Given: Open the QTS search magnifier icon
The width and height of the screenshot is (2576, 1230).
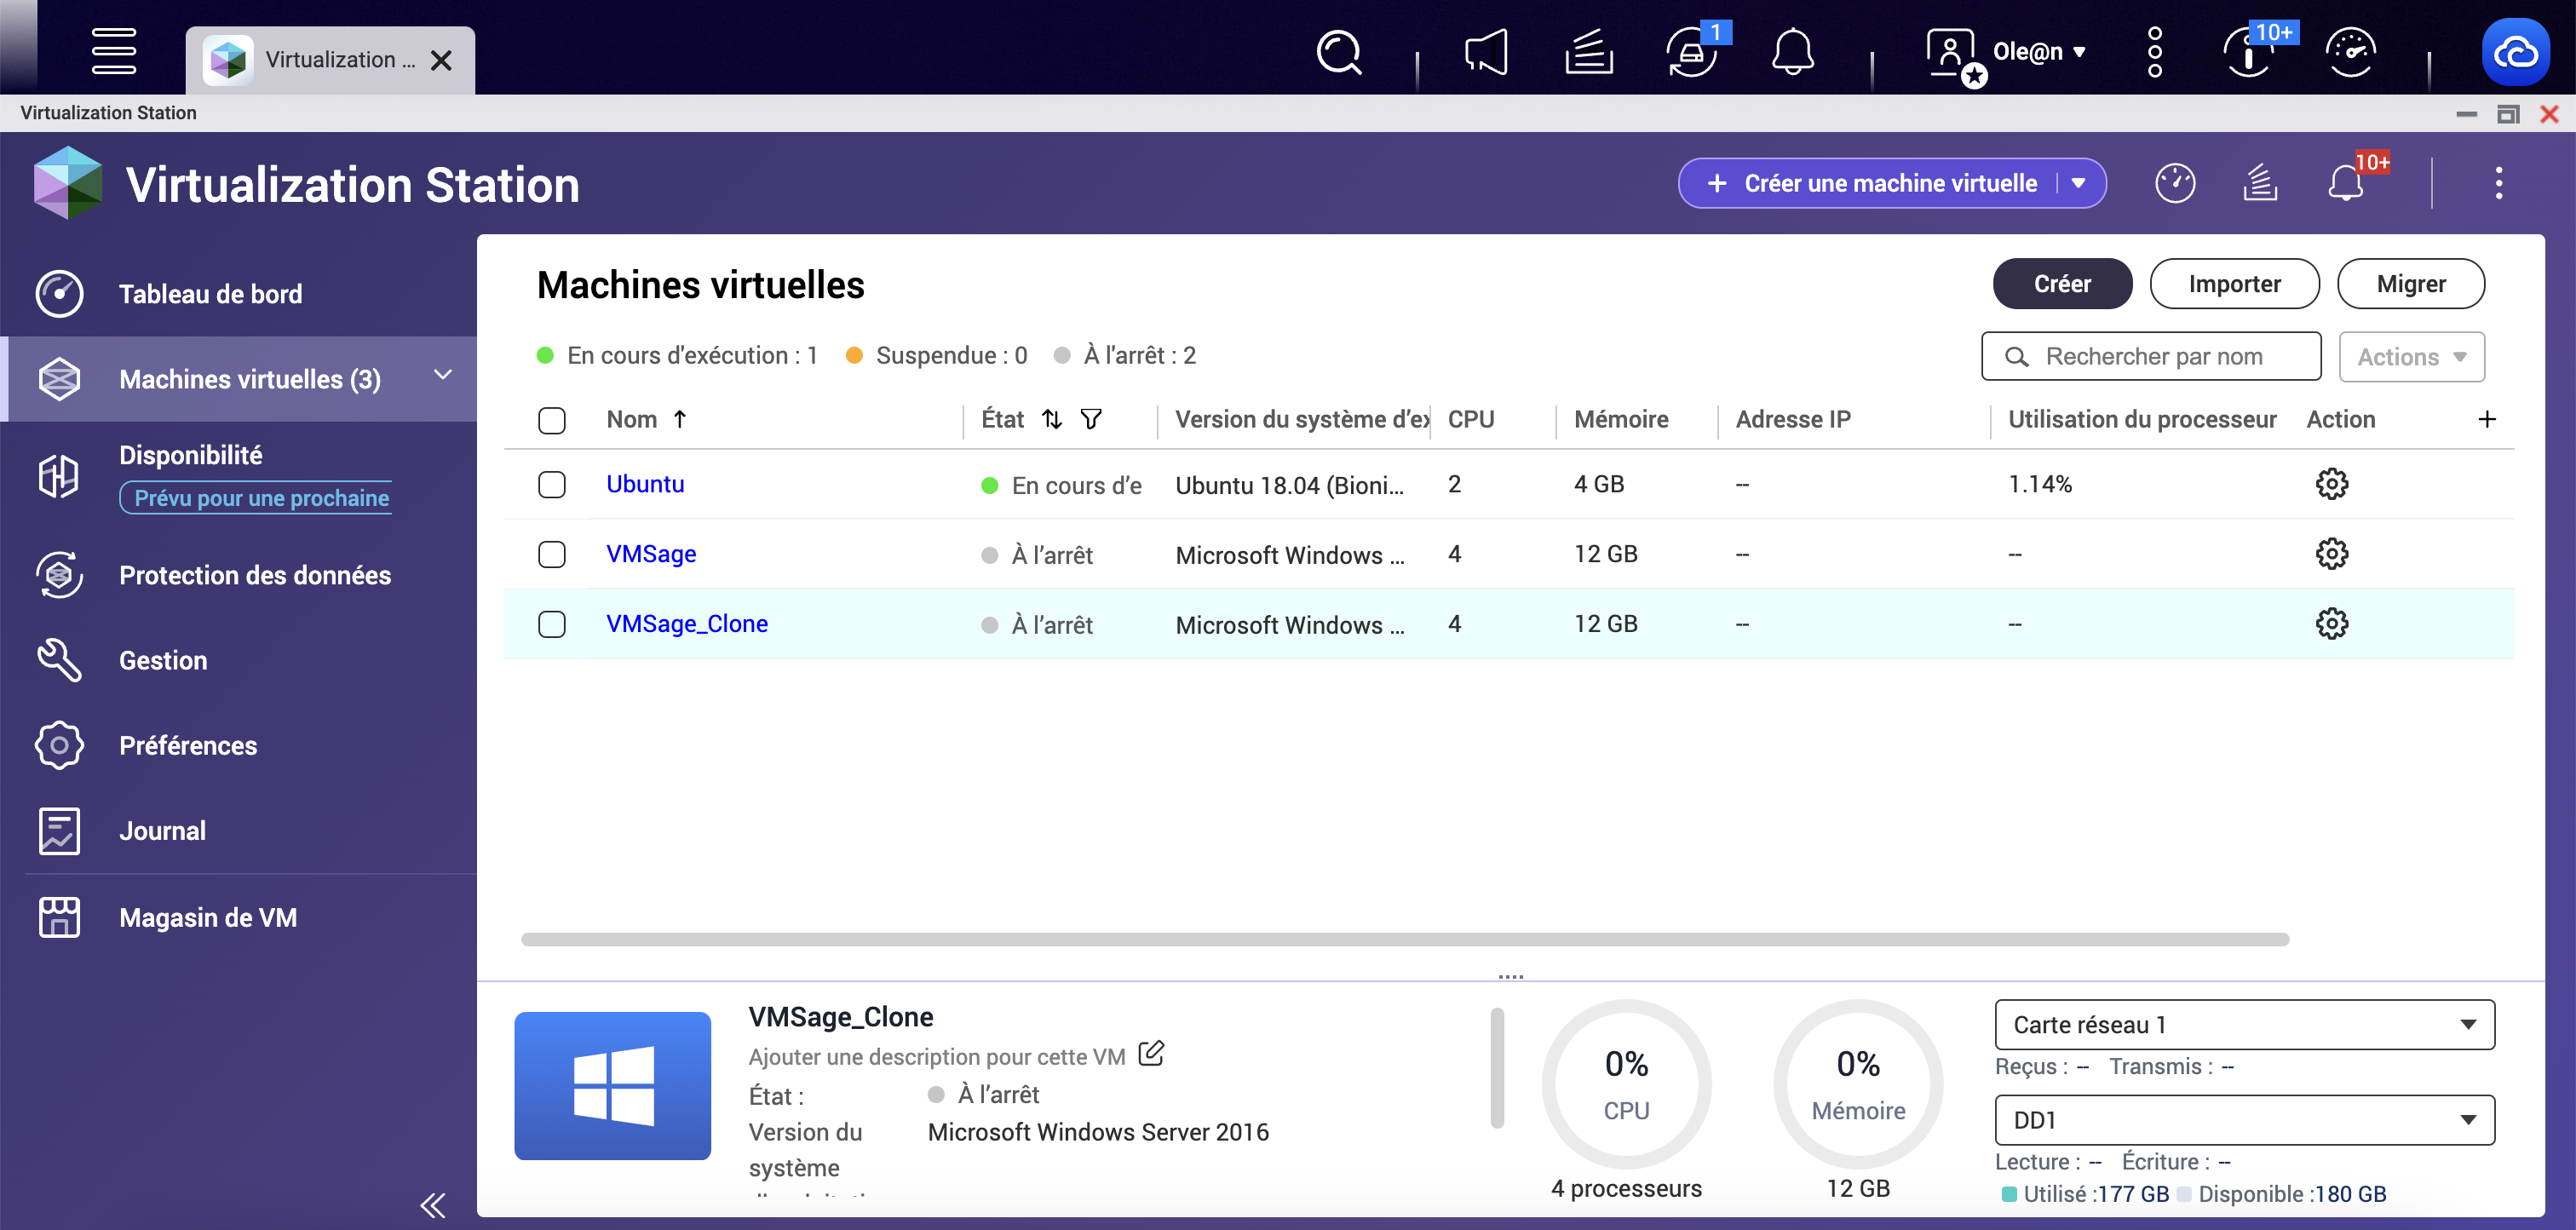Looking at the screenshot, I should point(1338,52).
